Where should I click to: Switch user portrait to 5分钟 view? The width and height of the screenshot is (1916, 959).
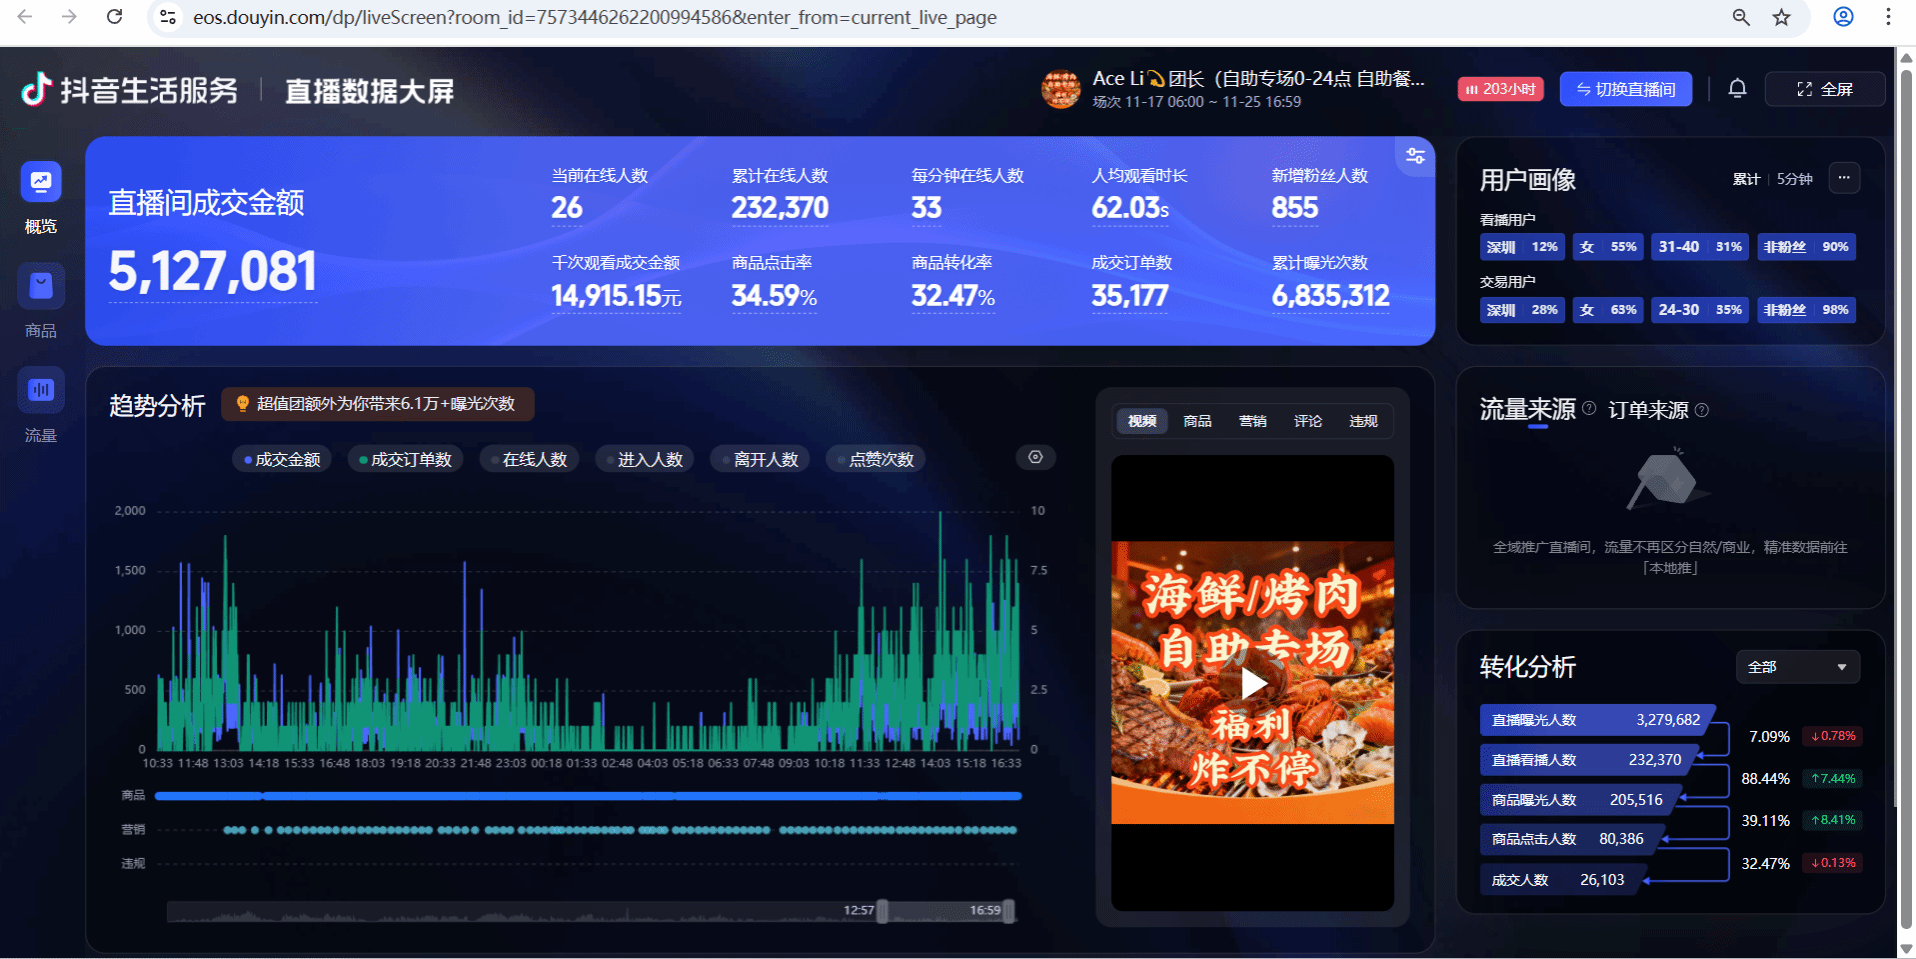[x=1794, y=179]
